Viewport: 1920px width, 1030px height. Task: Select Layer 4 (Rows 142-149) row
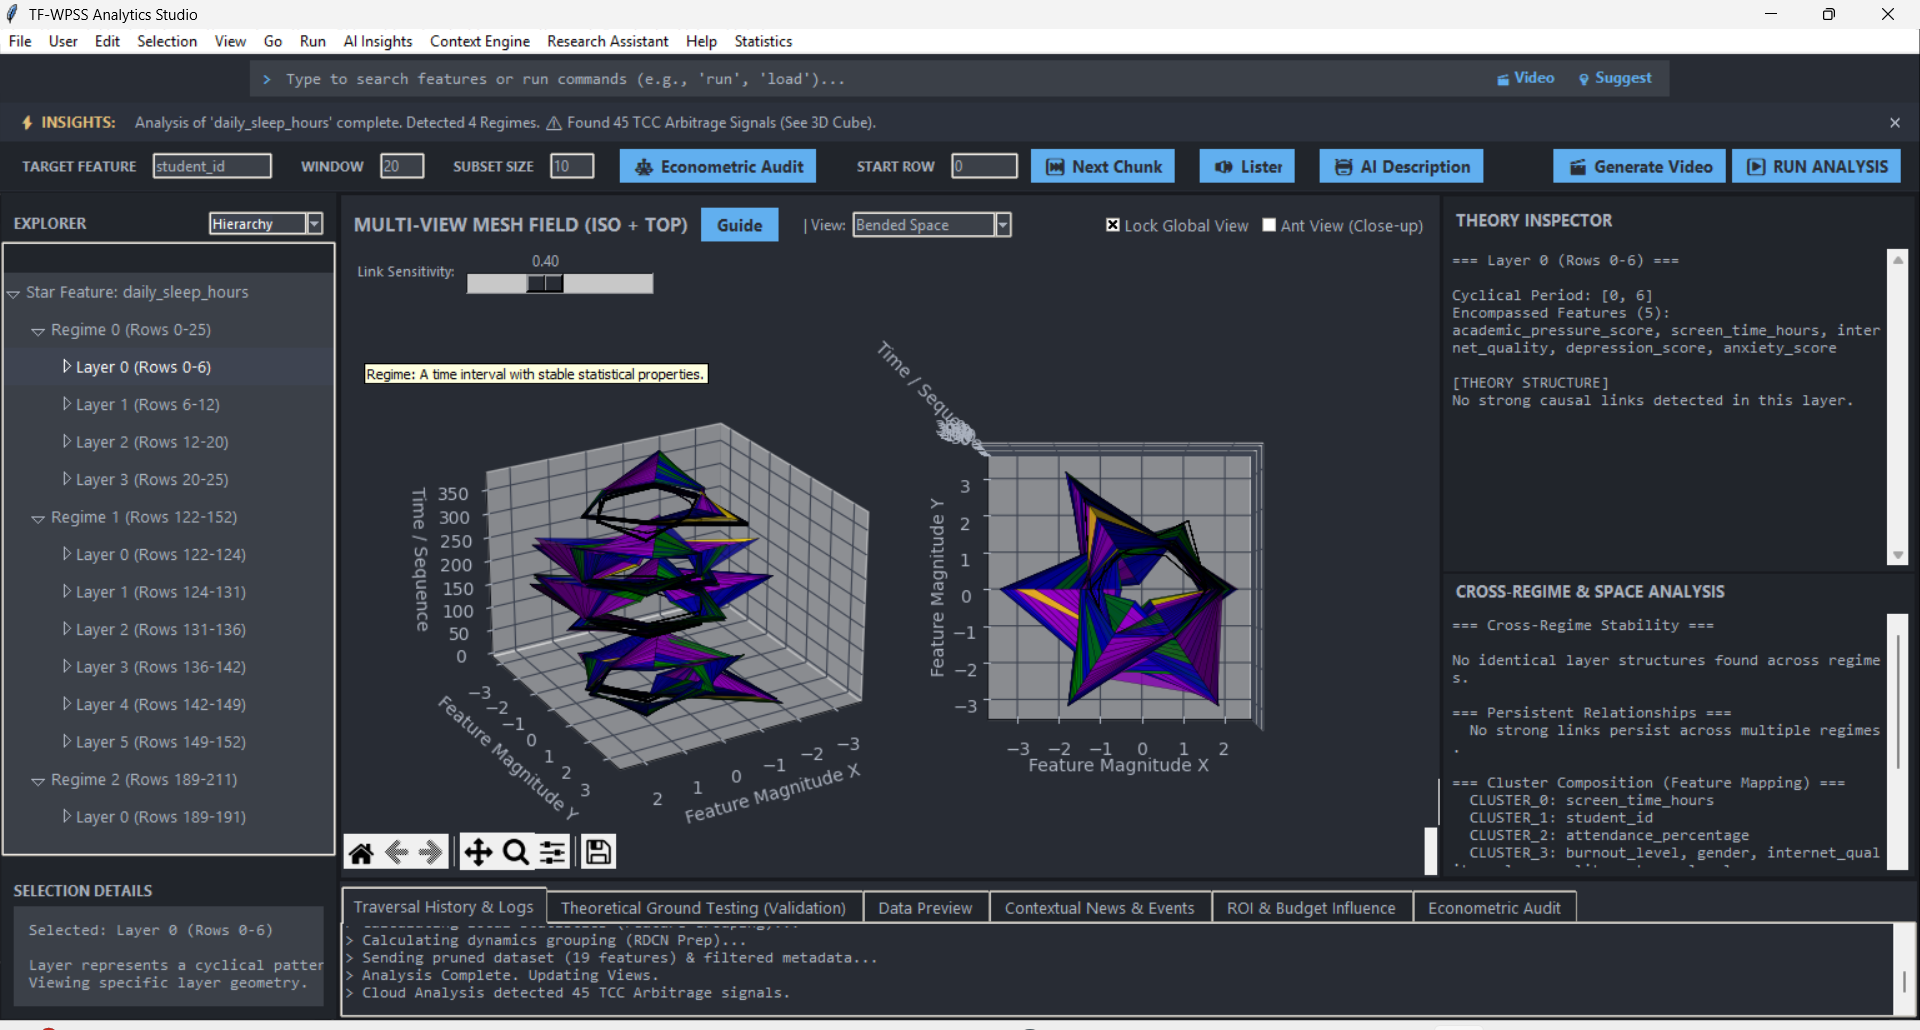click(x=168, y=704)
